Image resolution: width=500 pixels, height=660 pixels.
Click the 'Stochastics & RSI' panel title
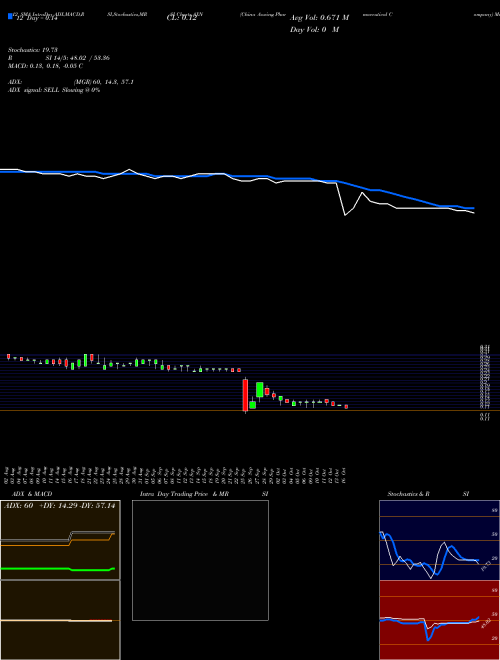428,494
